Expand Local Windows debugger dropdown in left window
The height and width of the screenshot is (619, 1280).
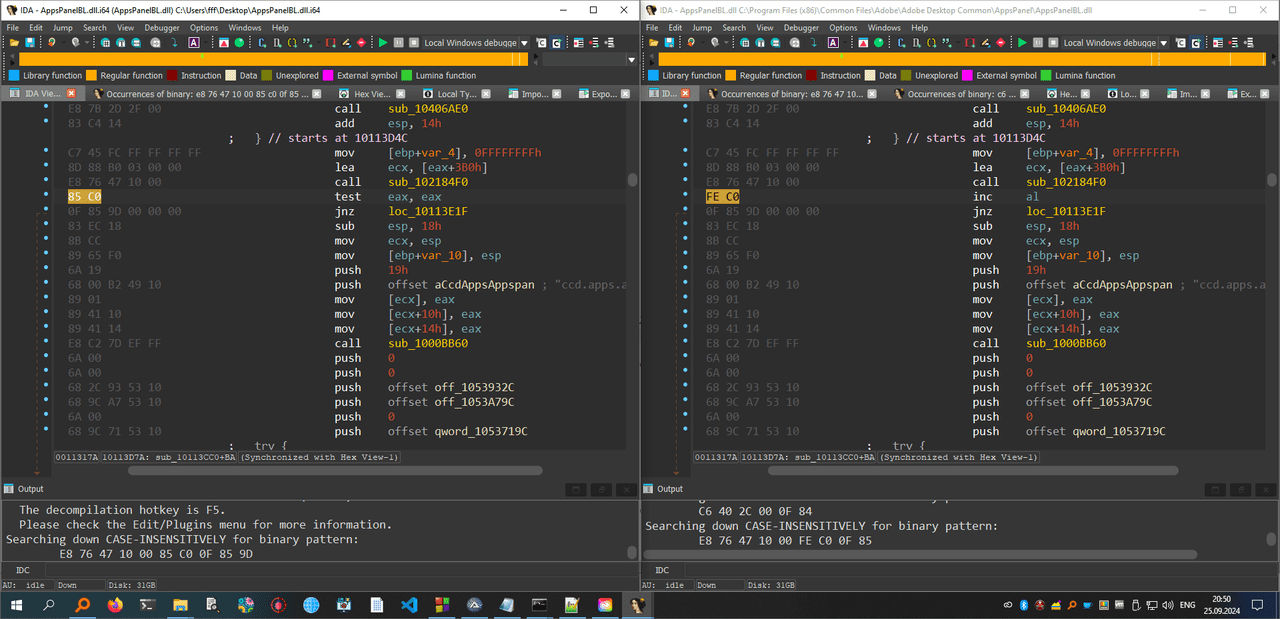(x=525, y=43)
